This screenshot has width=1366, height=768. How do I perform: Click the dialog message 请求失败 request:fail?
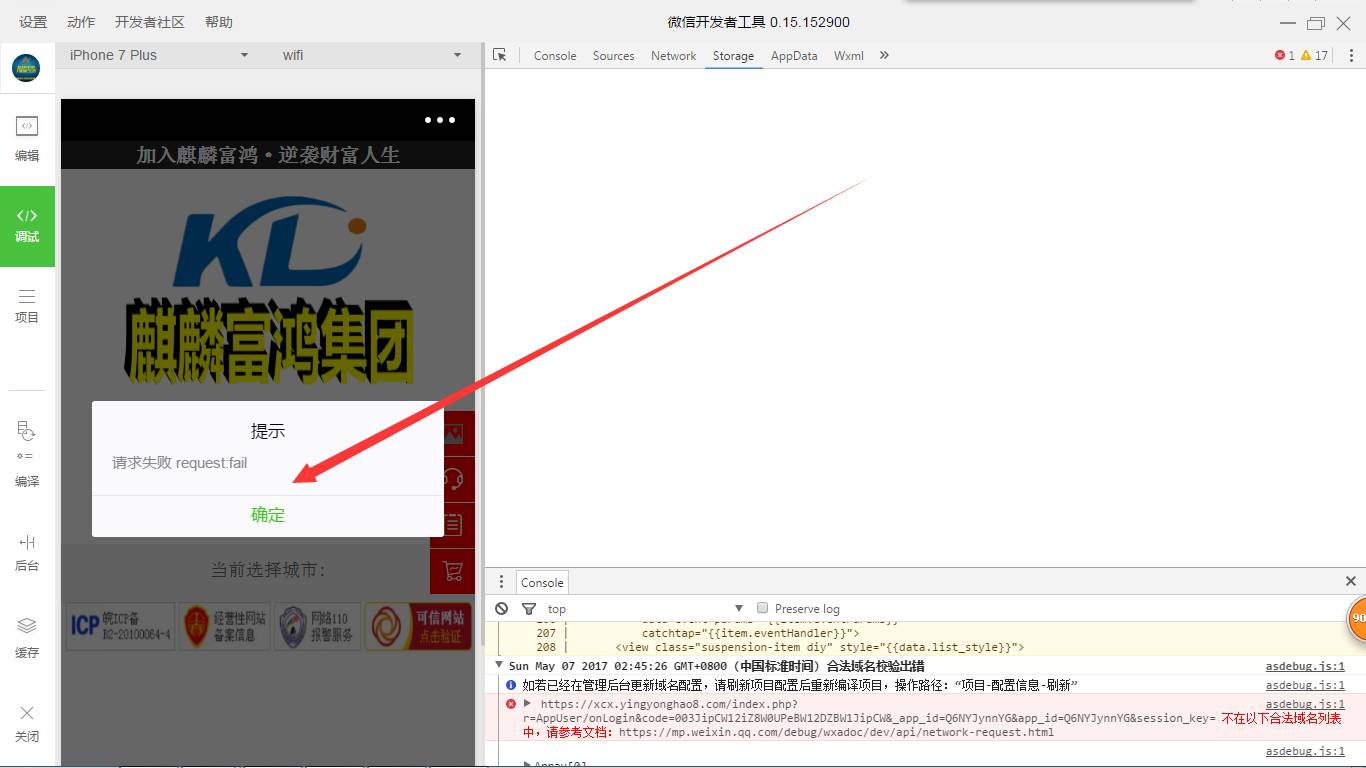pyautogui.click(x=180, y=463)
